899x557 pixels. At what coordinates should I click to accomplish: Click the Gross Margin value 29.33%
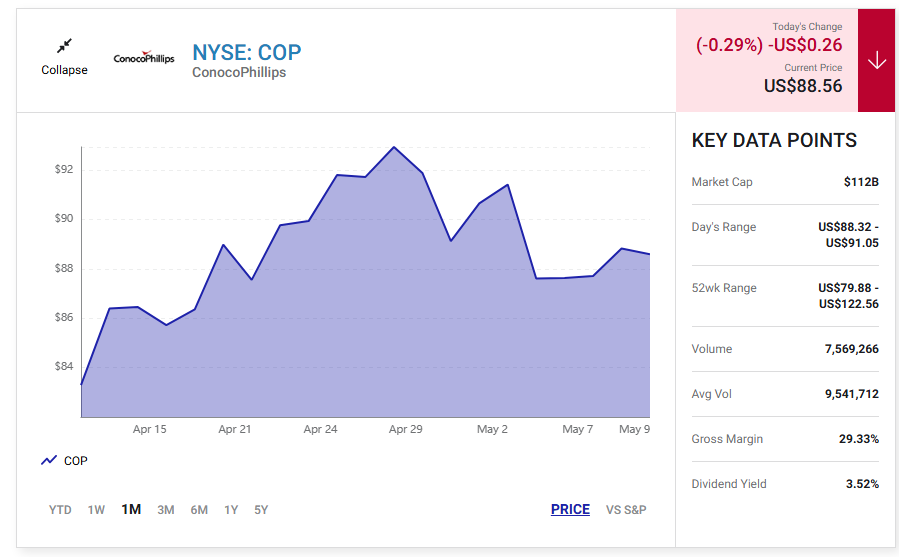tap(859, 439)
